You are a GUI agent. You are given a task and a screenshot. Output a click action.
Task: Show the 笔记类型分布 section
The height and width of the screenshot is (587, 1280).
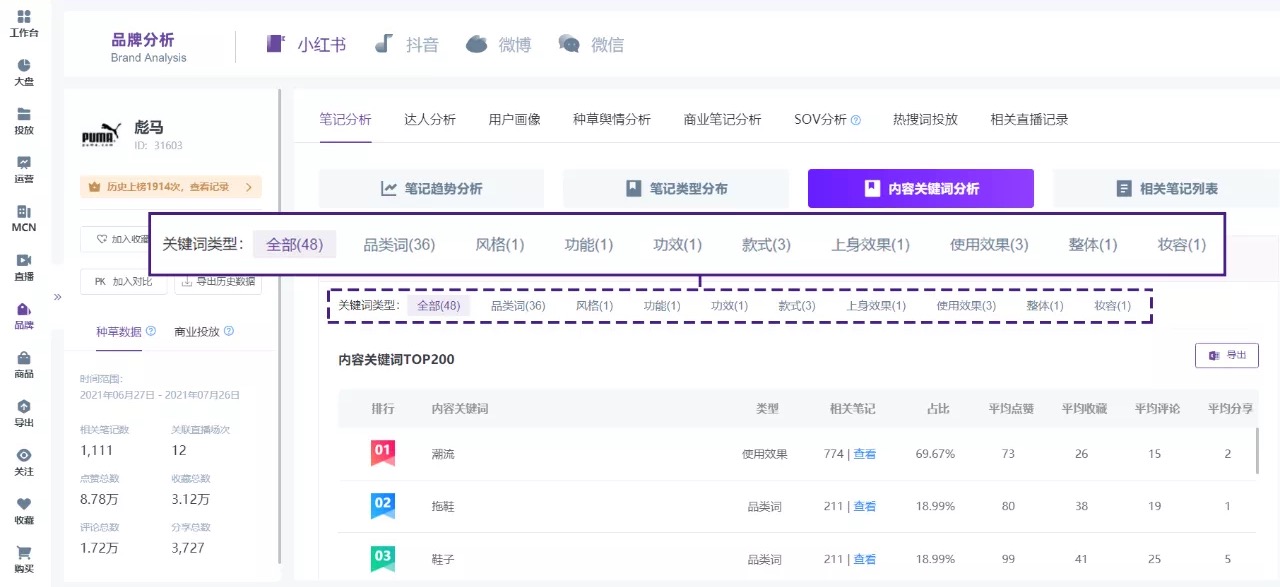point(676,188)
